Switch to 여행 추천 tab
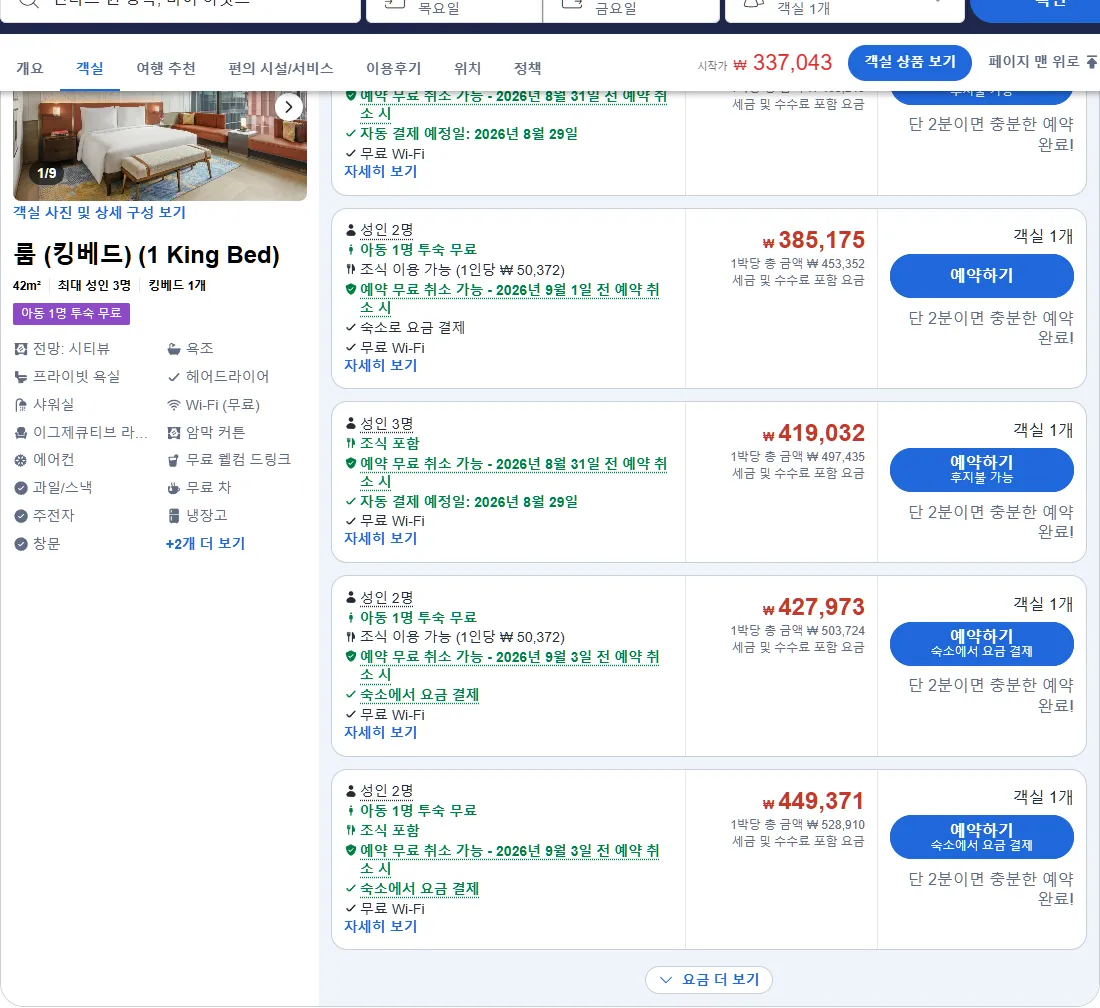This screenshot has width=1100, height=1008. point(166,69)
